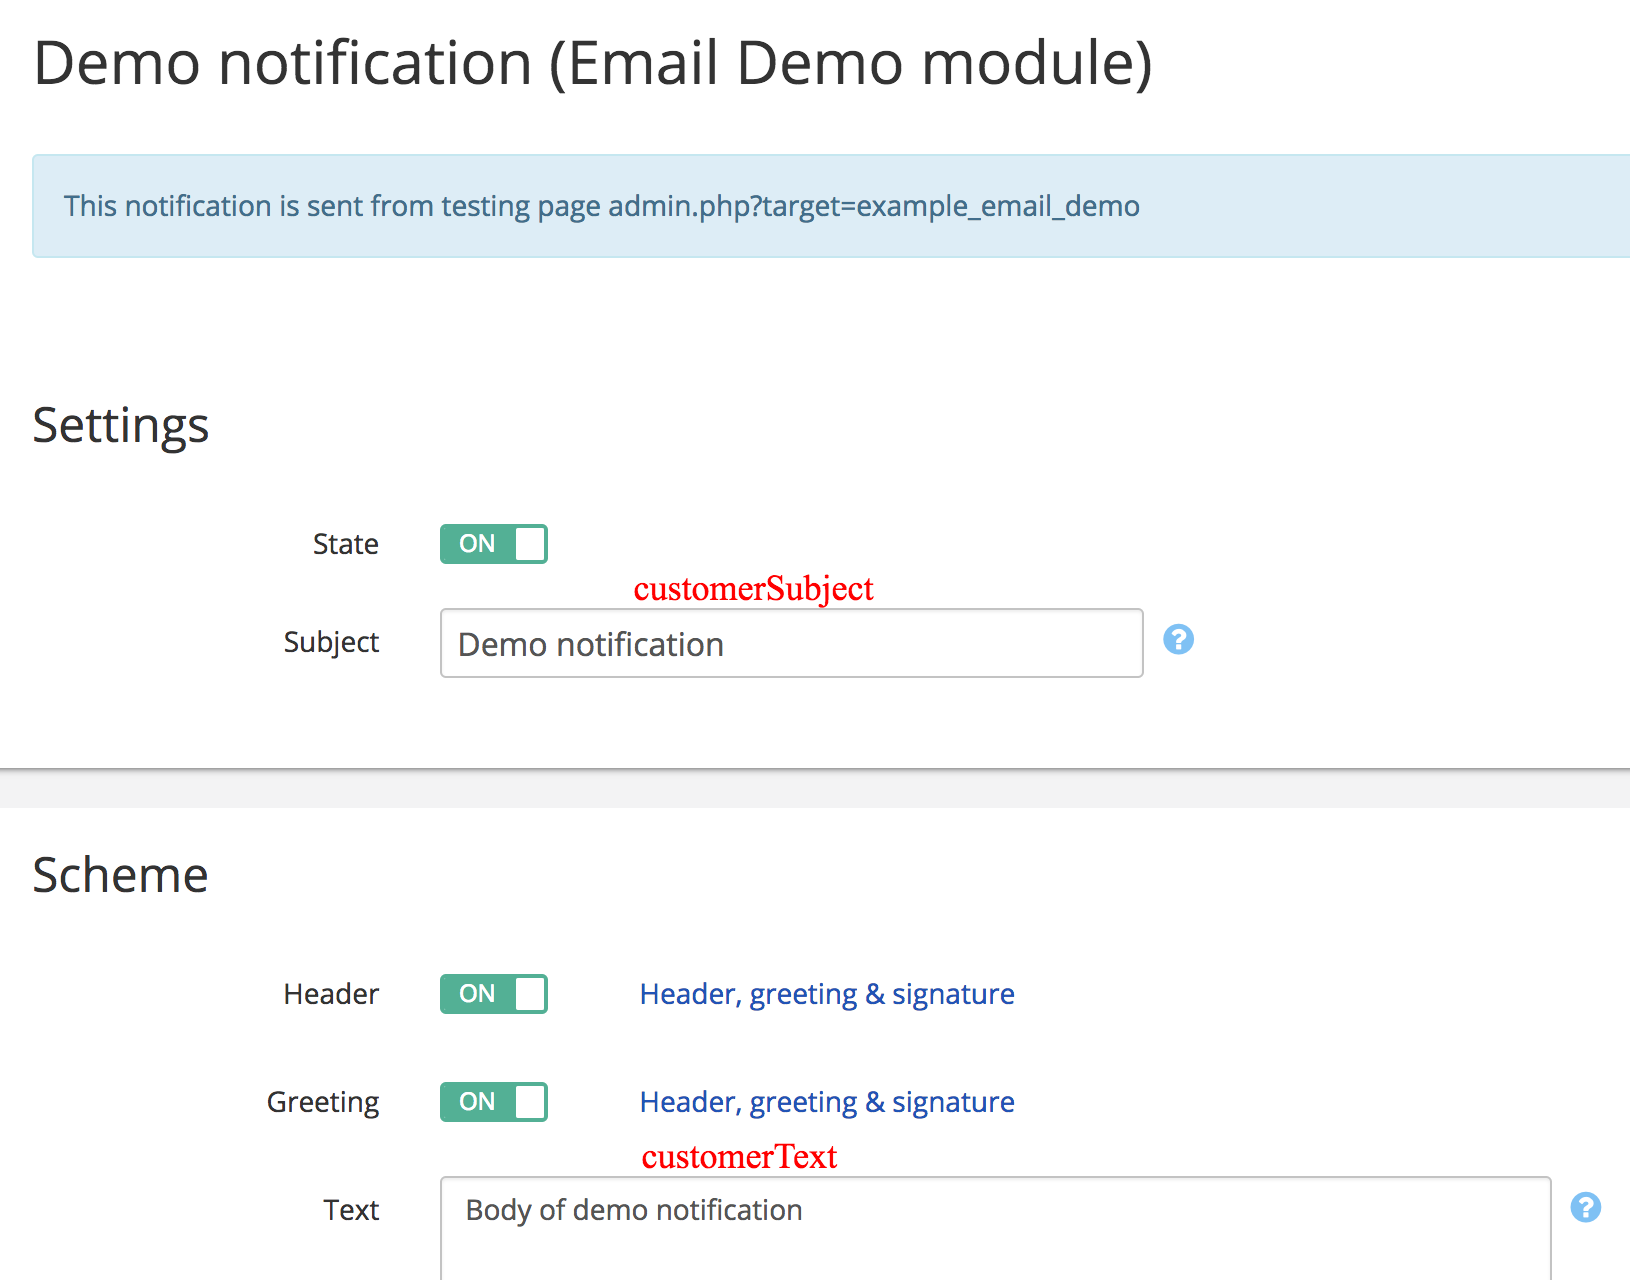The image size is (1630, 1280).
Task: Click the red customerSubject annotation
Action: pos(753,589)
